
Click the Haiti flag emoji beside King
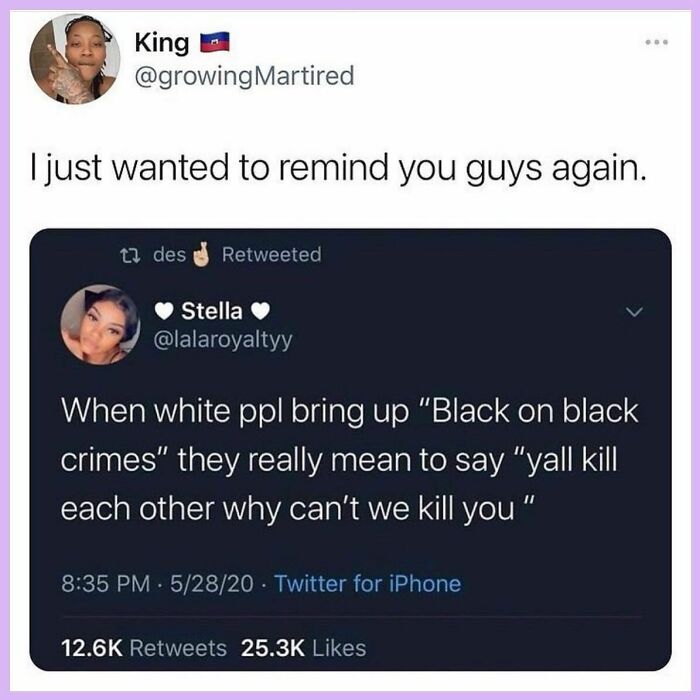[x=215, y=43]
